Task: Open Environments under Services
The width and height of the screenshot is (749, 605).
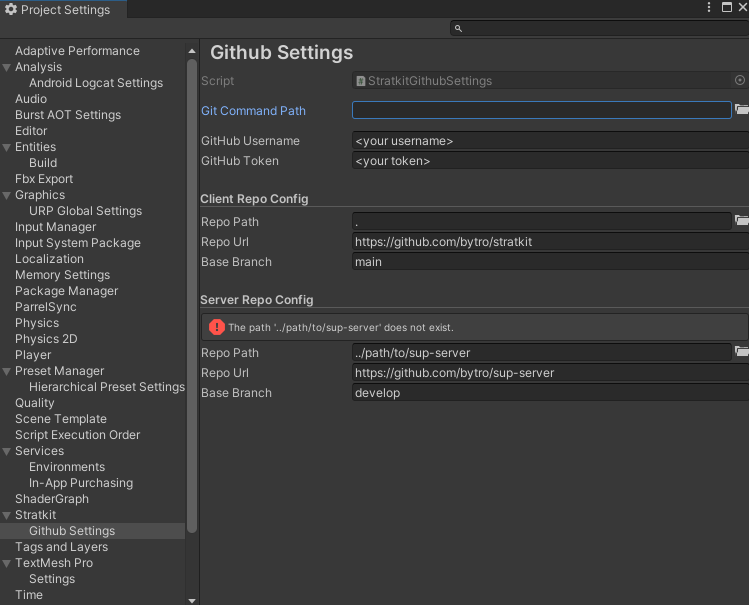Action: 67,467
